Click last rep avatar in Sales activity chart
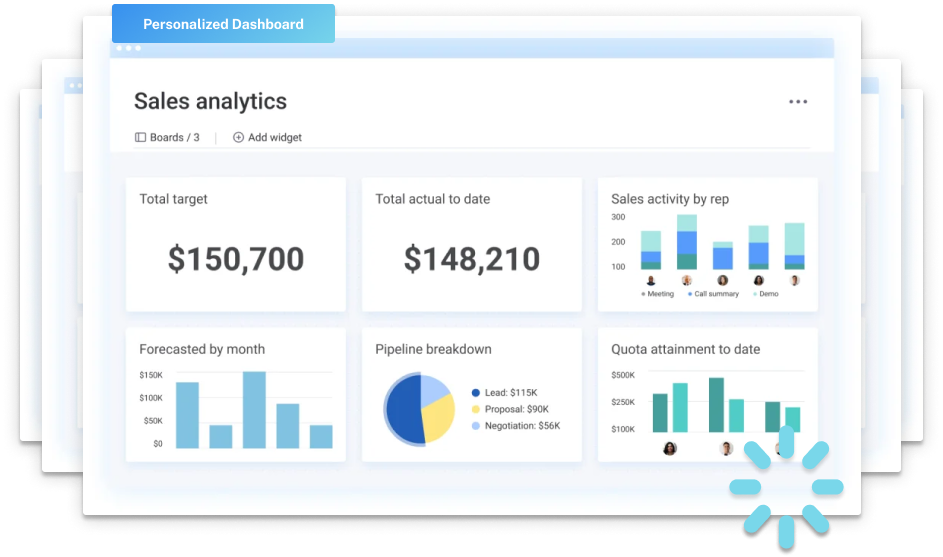Image resolution: width=943 pixels, height=557 pixels. coord(795,281)
